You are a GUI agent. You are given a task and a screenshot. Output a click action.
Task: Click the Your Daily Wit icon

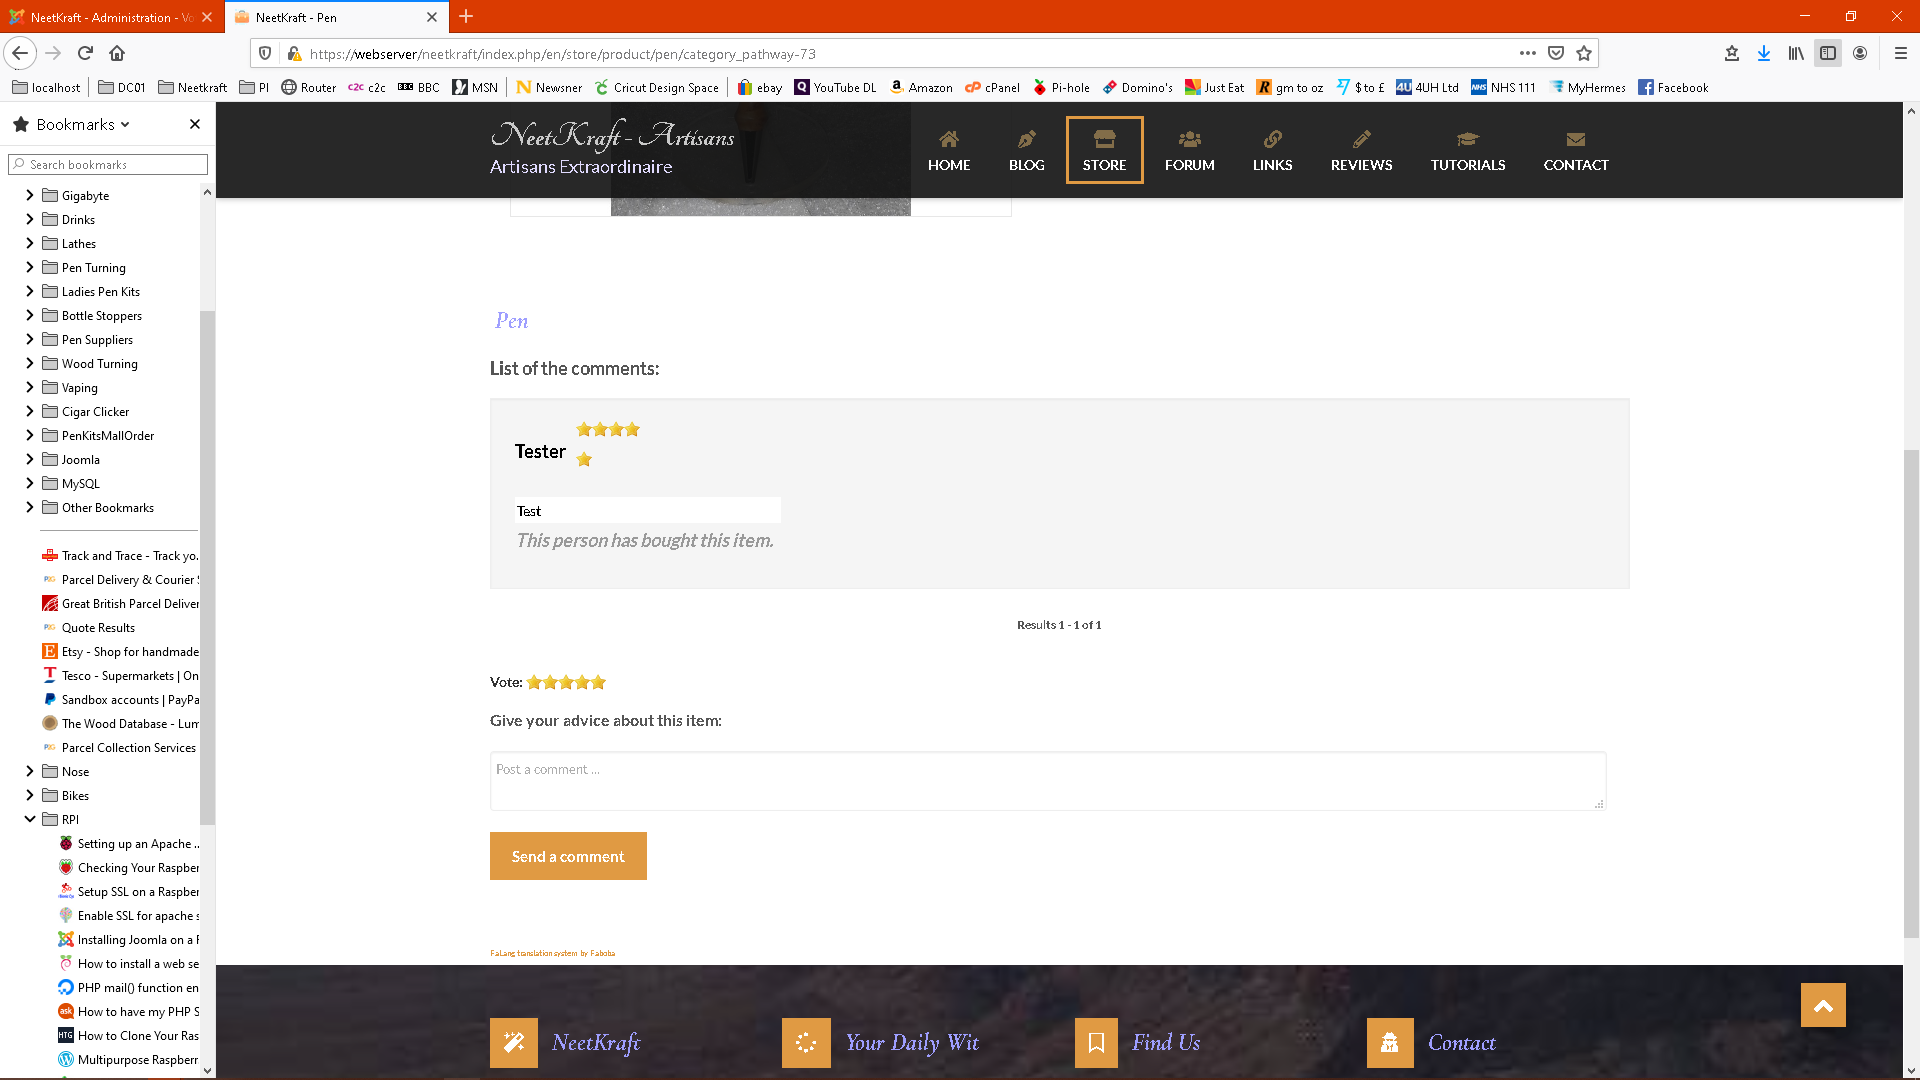click(806, 1043)
